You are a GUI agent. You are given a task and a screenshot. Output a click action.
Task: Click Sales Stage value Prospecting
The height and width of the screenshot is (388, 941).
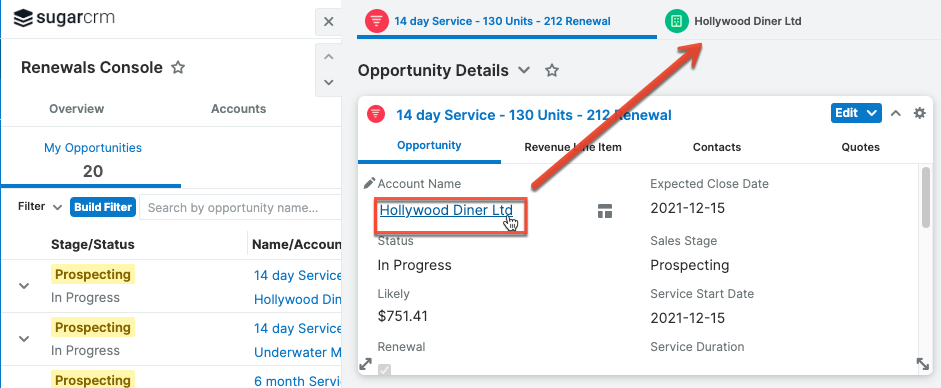tap(690, 265)
